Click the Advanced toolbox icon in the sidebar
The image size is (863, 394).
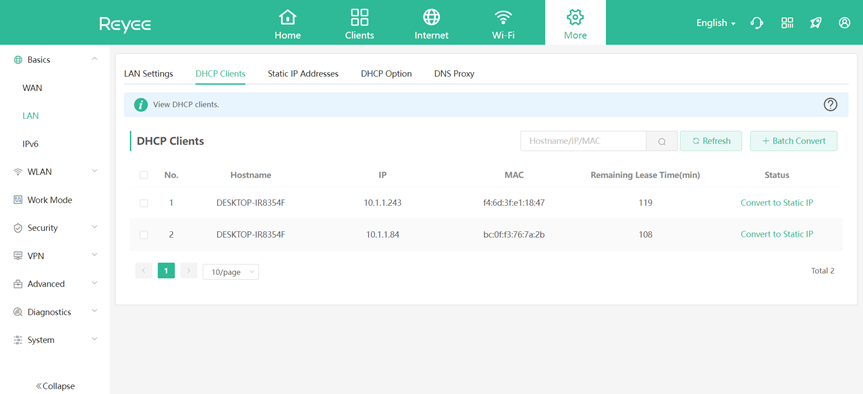click(18, 284)
